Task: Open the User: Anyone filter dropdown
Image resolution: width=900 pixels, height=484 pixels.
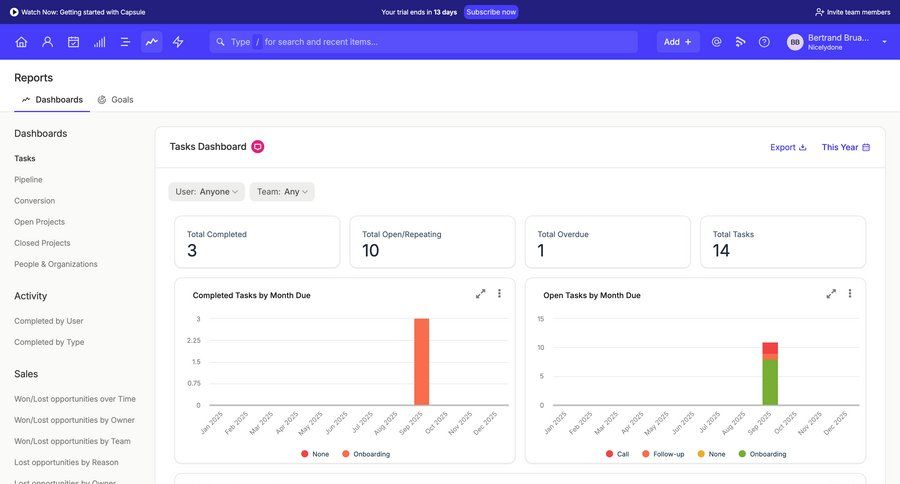Action: point(207,192)
